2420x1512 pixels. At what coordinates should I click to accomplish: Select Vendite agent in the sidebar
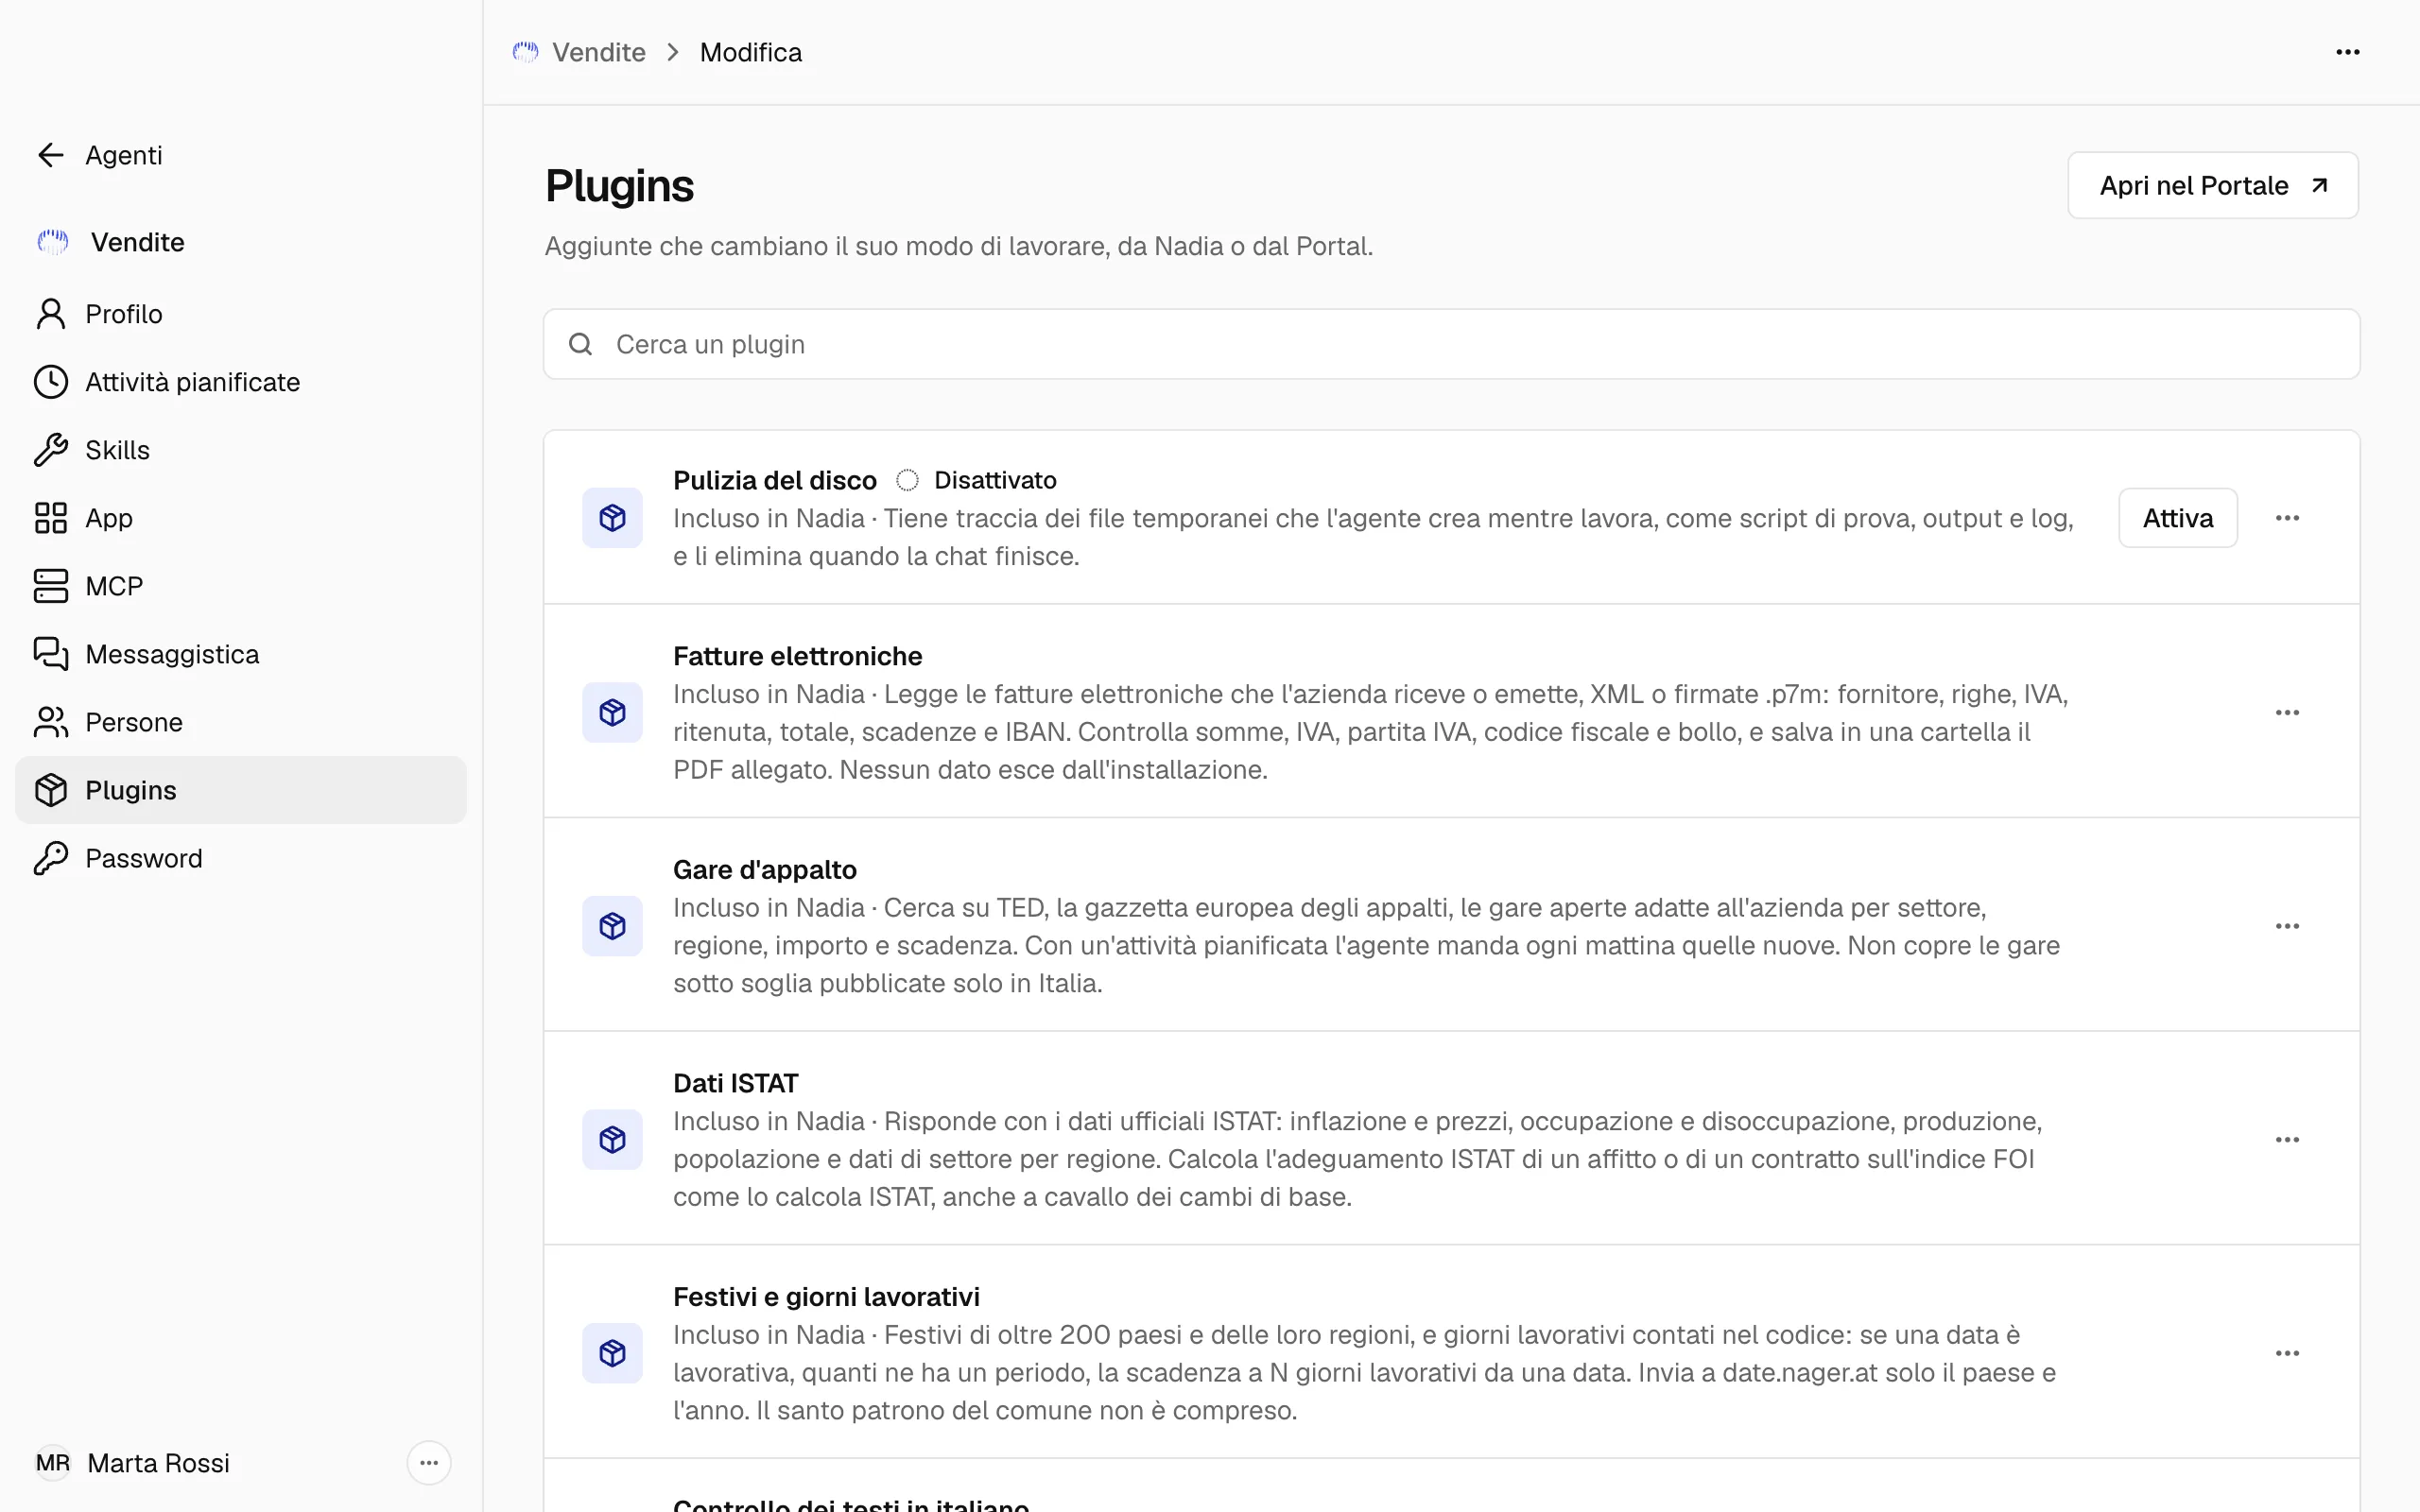240,242
